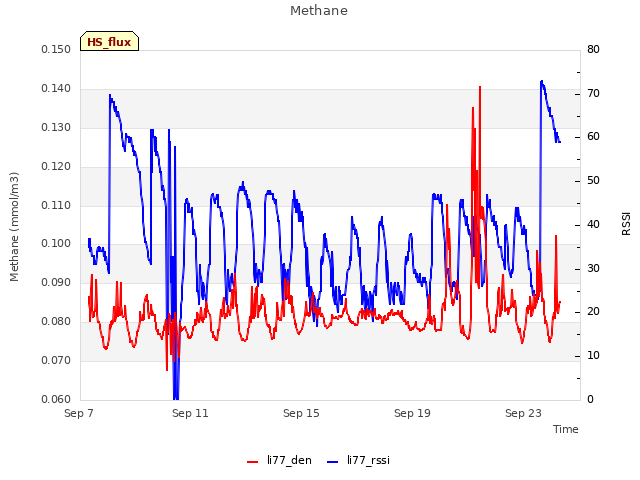The image size is (640, 480).
Task: Click the 0.100 left axis value
Action: (56, 244)
